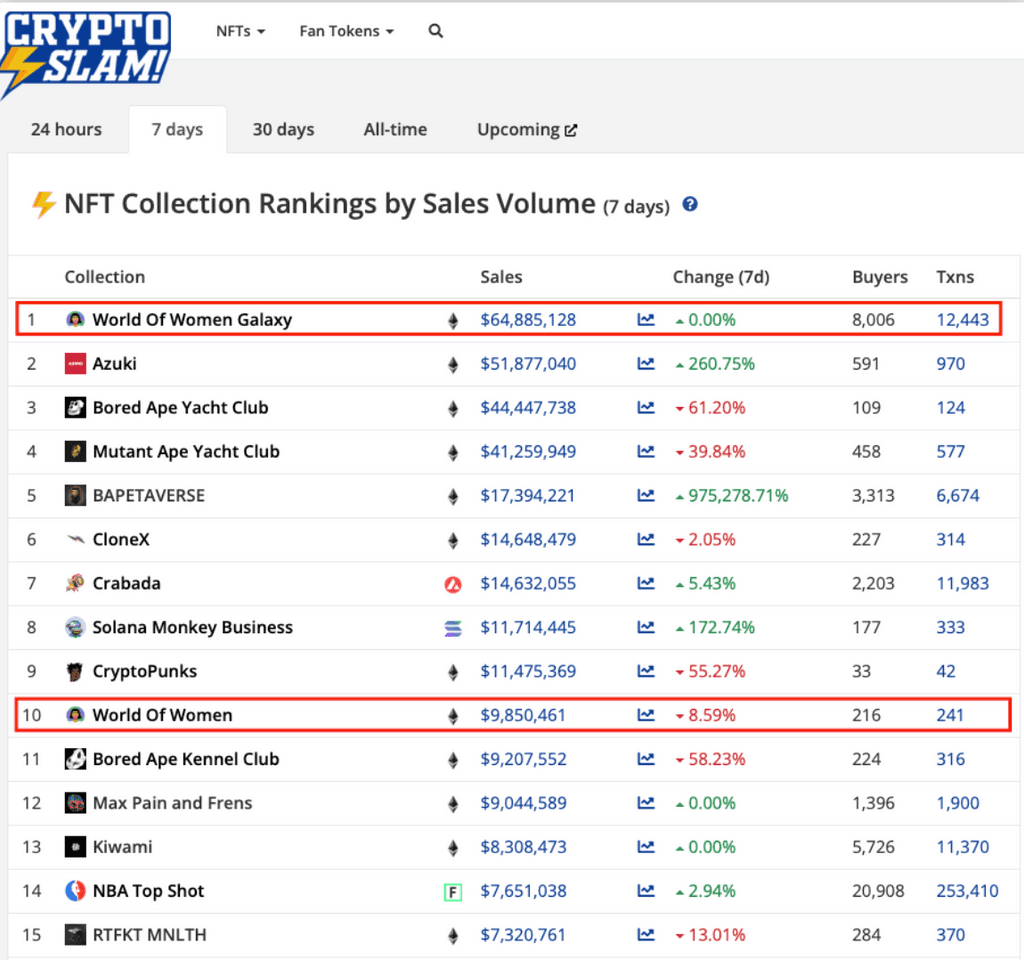
Task: Click the buyers count 20,908
Action: pos(878,891)
